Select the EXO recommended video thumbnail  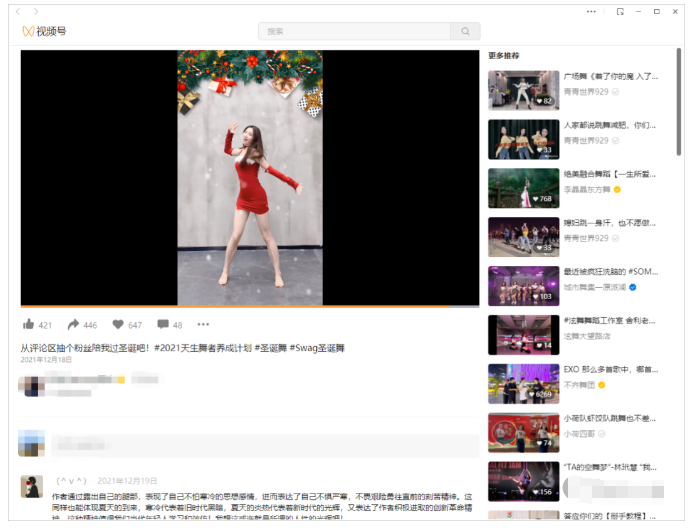click(x=523, y=384)
